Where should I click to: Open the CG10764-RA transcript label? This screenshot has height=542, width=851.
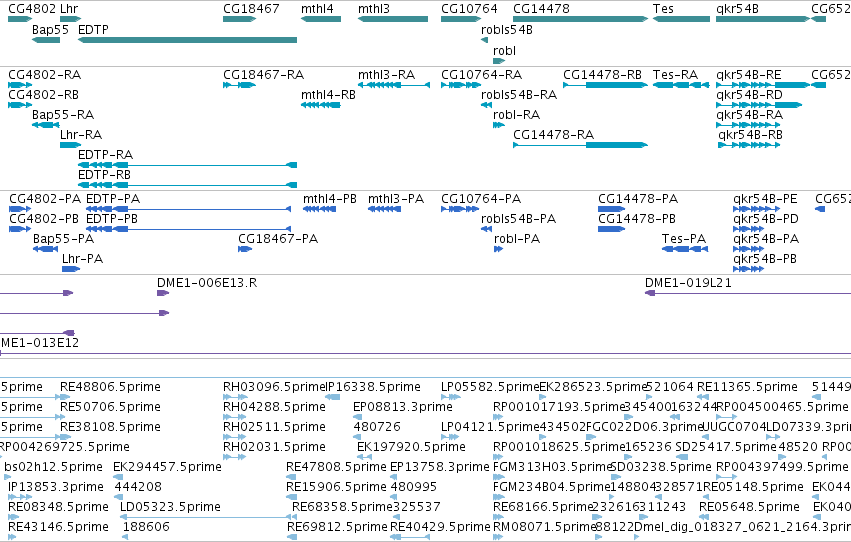coord(482,74)
